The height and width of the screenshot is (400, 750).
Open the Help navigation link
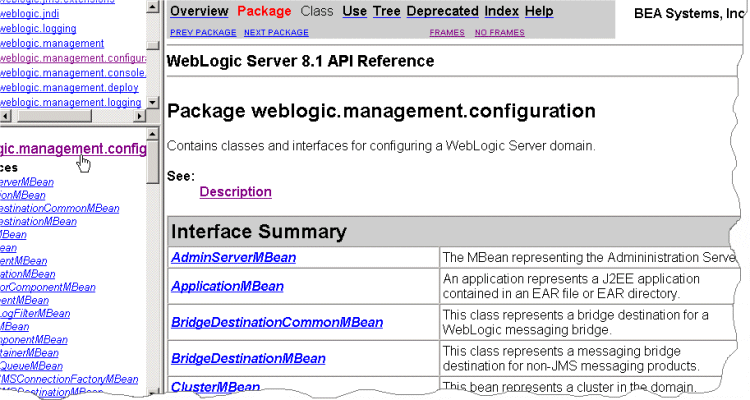pyautogui.click(x=539, y=11)
